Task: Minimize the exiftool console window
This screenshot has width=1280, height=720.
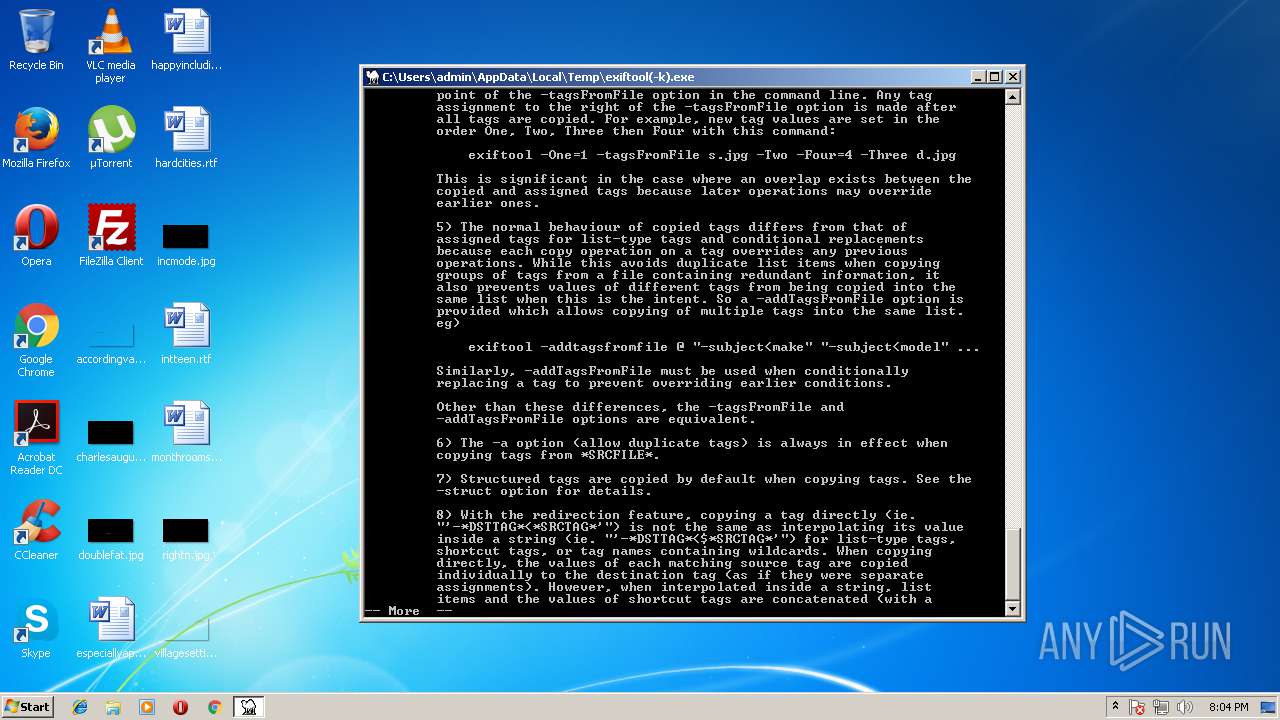Action: coord(977,77)
